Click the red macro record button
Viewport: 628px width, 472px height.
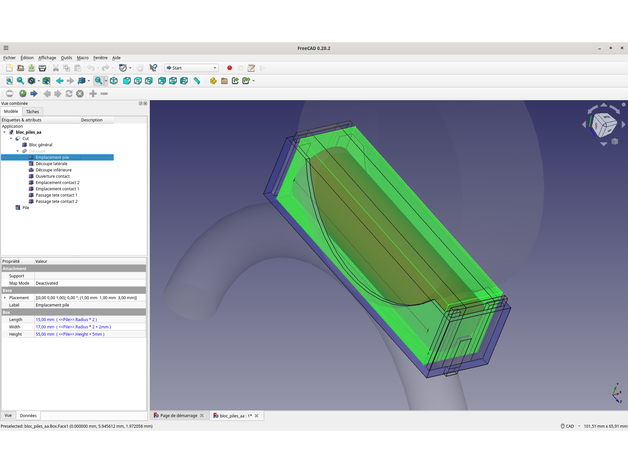coord(229,68)
